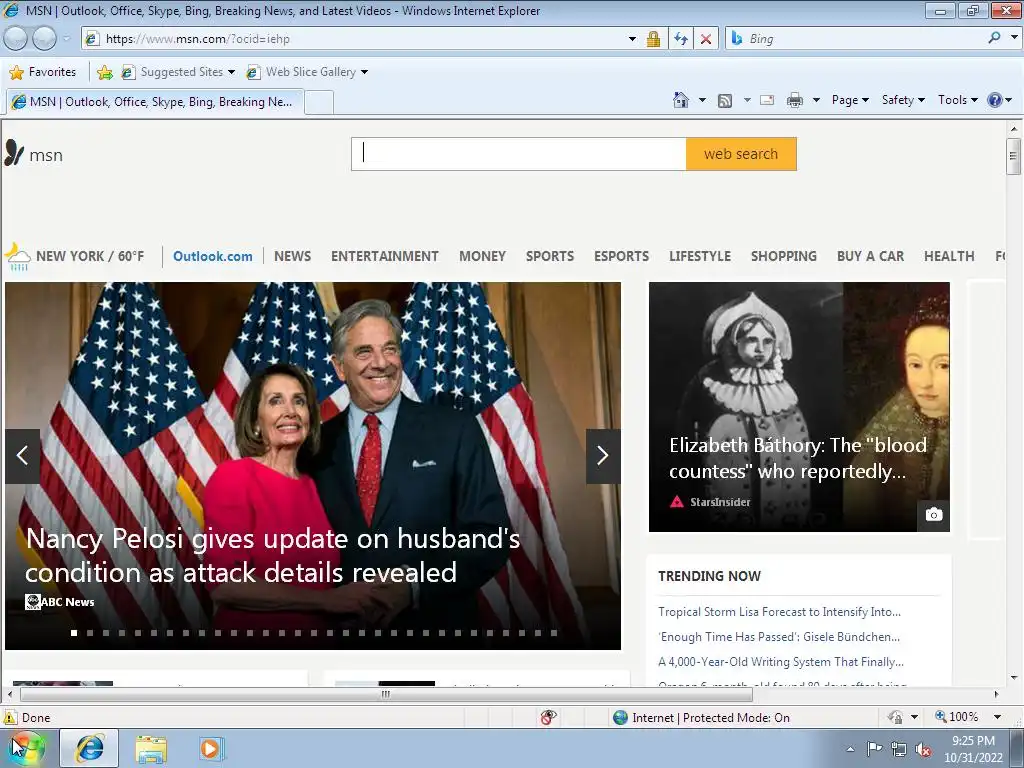Click the security lock icon in address bar
The image size is (1024, 768).
pos(653,39)
